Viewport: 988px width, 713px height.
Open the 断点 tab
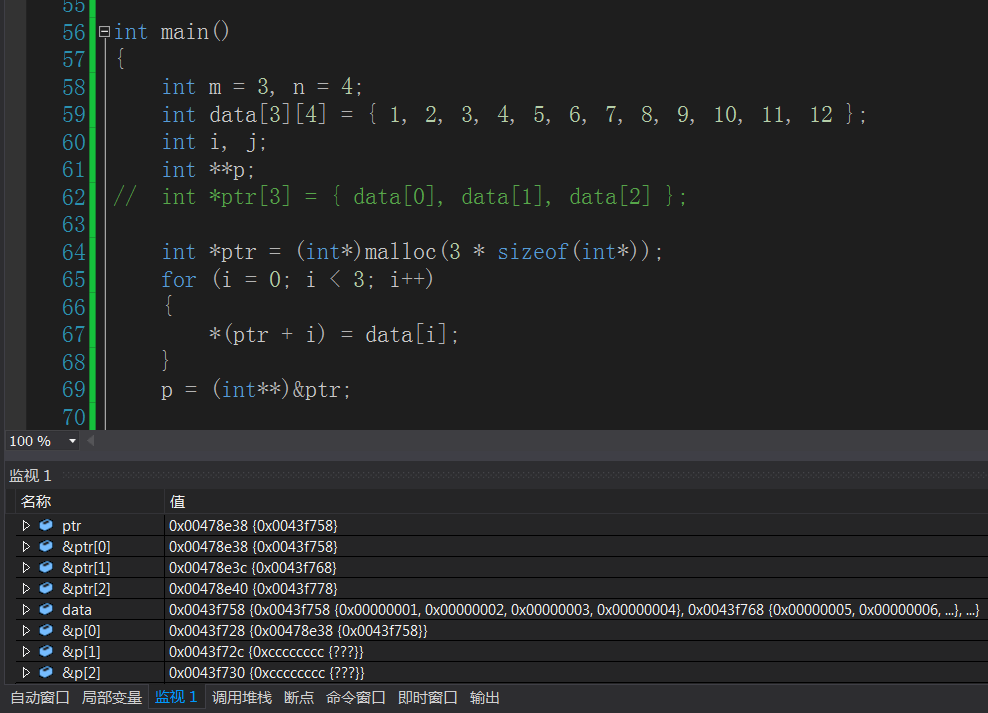coord(299,698)
